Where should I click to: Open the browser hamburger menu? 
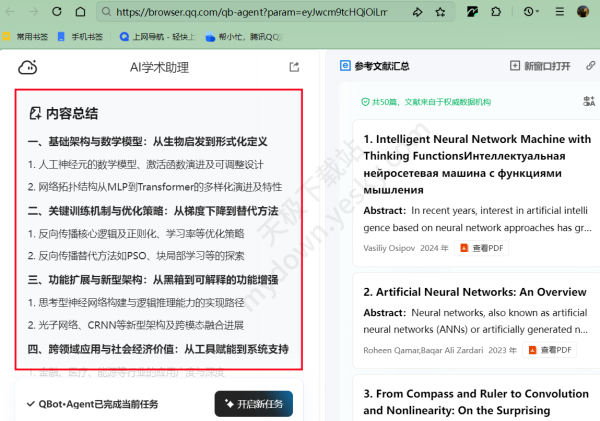[560, 12]
